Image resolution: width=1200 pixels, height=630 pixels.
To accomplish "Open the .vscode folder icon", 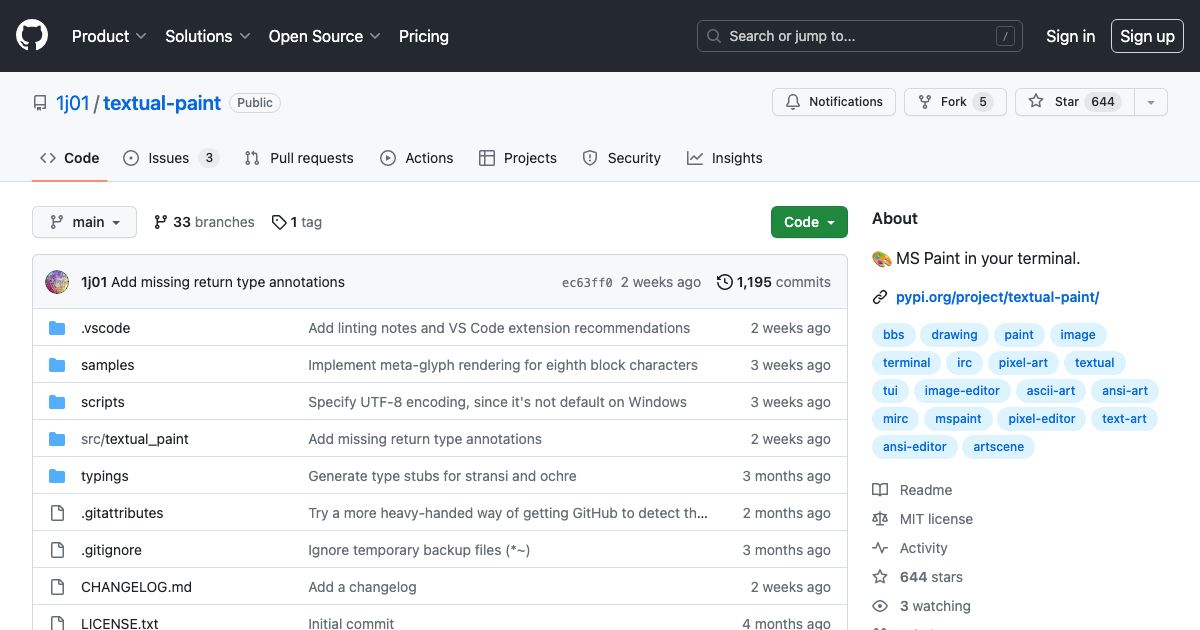I will [x=59, y=327].
